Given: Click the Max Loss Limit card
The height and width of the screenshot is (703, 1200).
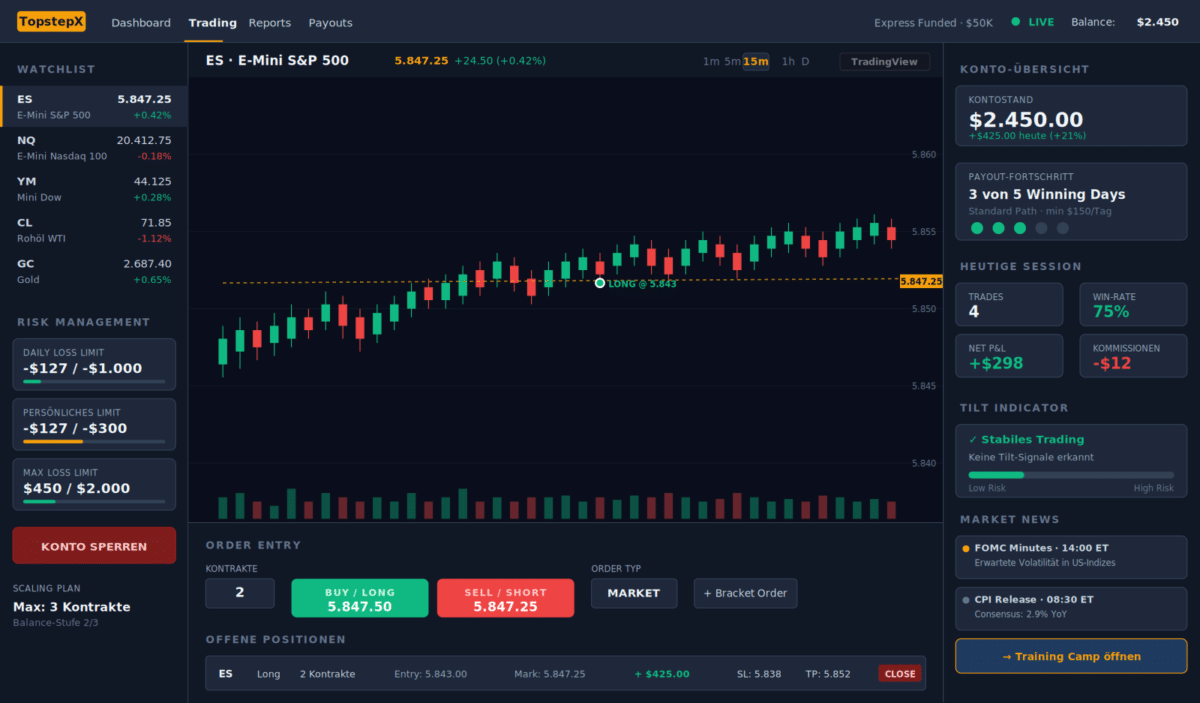Looking at the screenshot, I should (x=94, y=484).
